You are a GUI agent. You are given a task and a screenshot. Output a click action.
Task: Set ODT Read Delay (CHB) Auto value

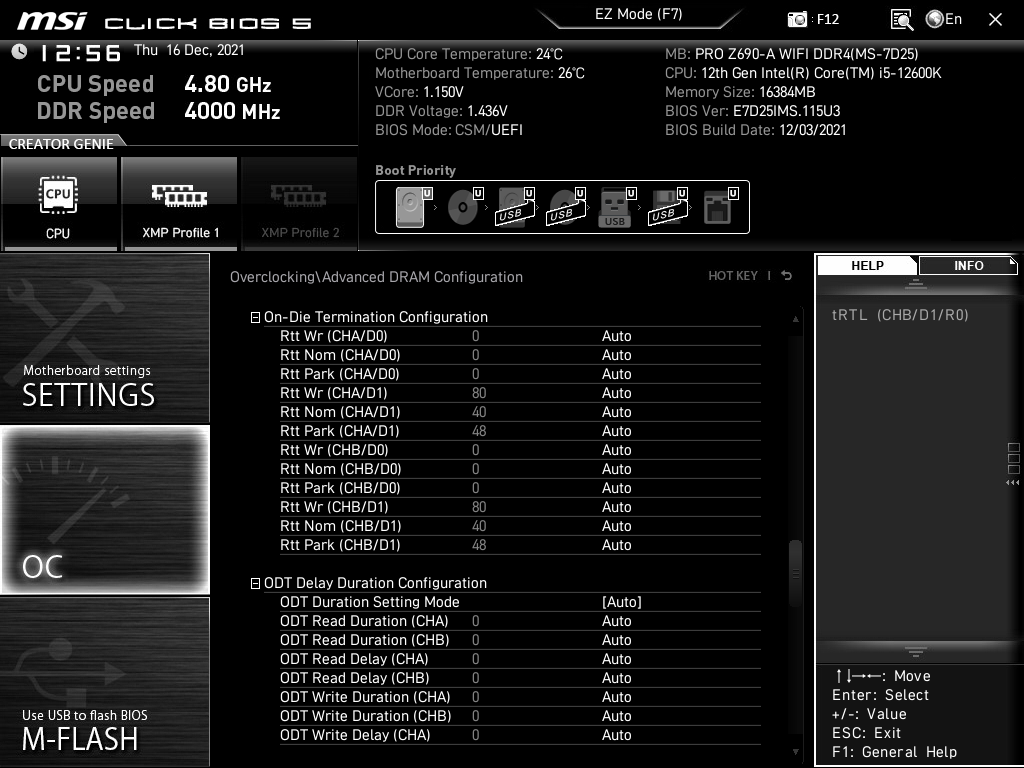(x=616, y=678)
